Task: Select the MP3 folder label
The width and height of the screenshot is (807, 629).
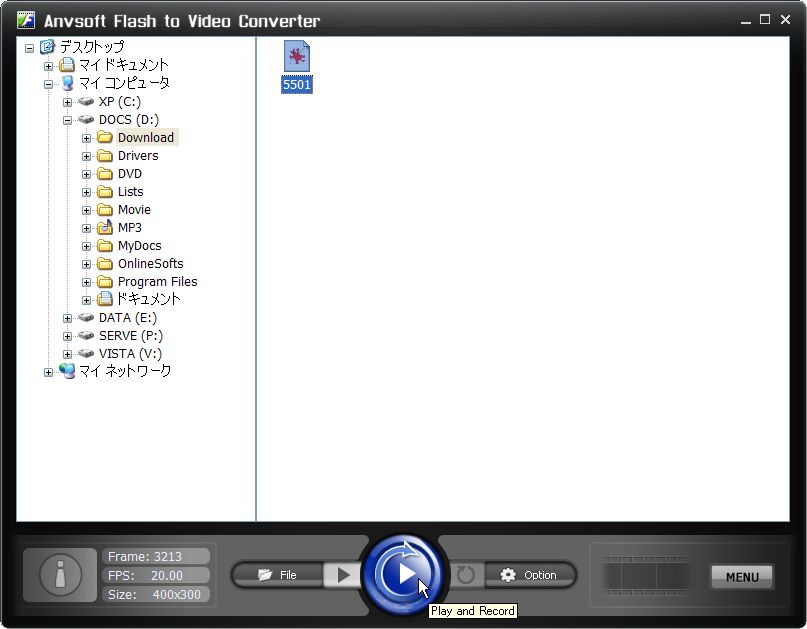Action: pyautogui.click(x=130, y=228)
